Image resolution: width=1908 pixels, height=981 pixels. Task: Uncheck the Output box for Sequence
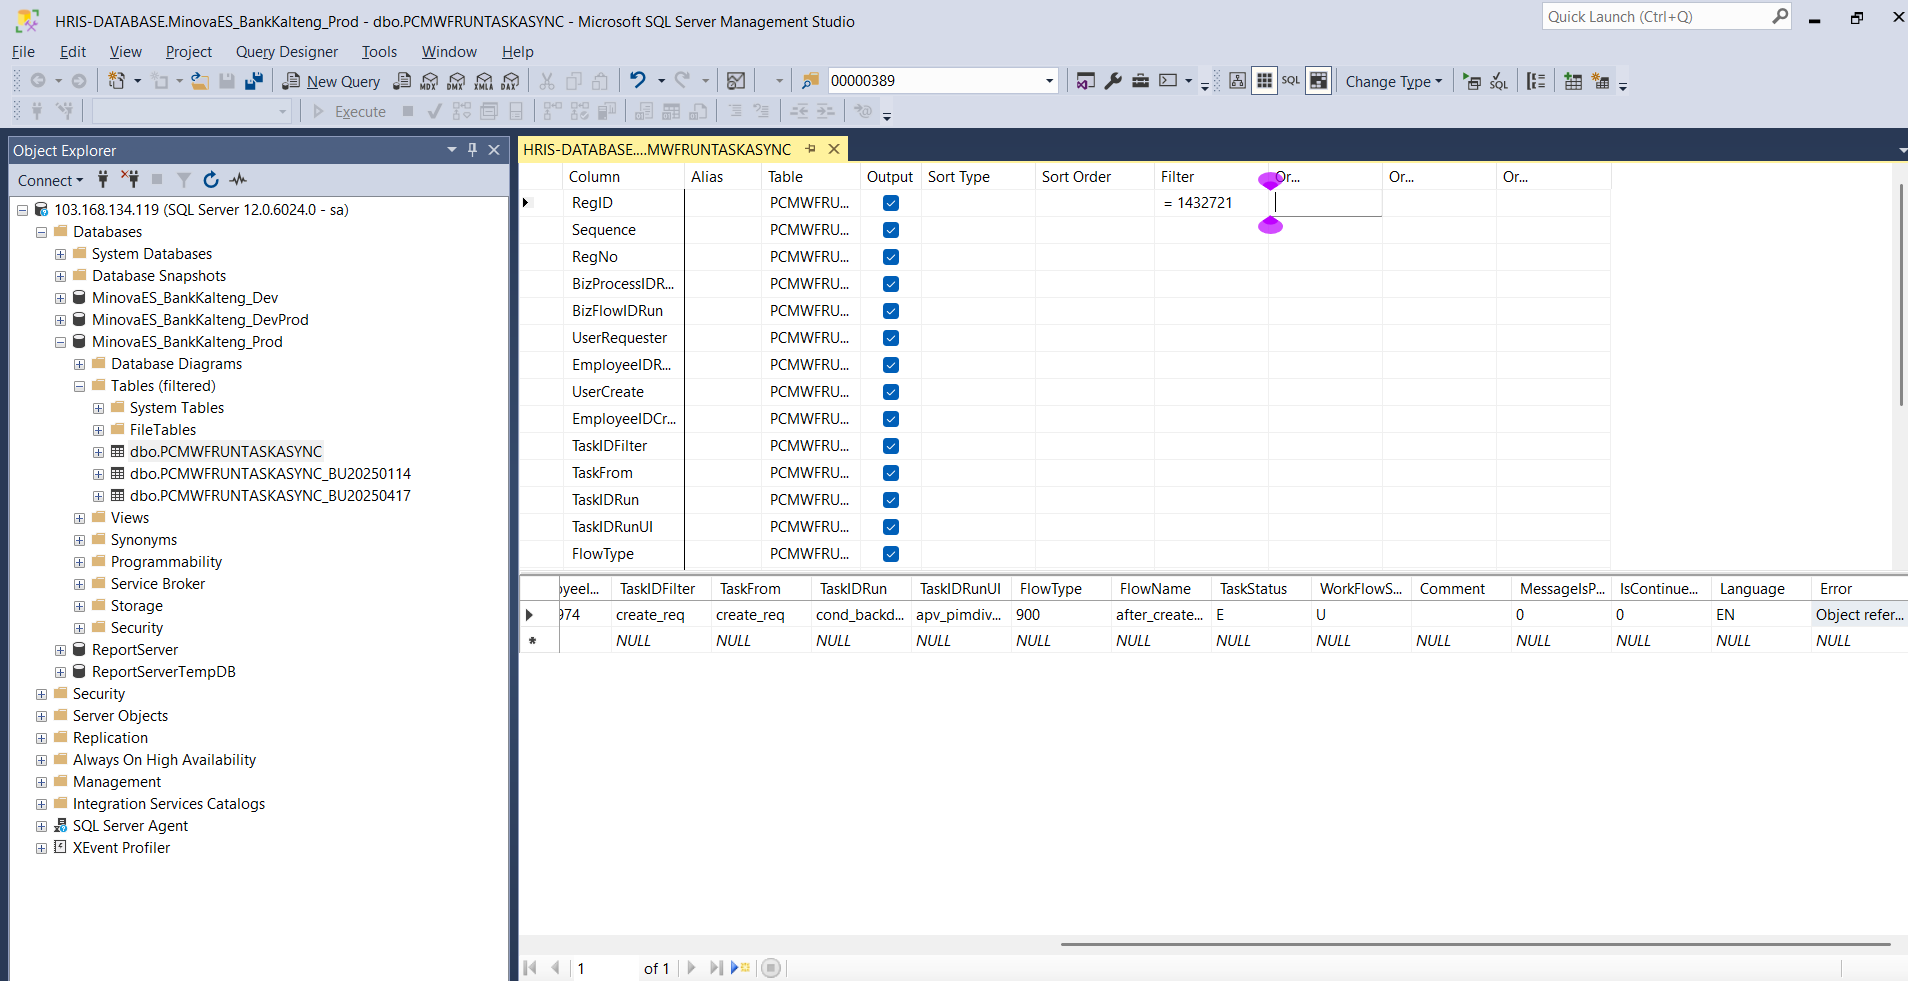click(891, 230)
